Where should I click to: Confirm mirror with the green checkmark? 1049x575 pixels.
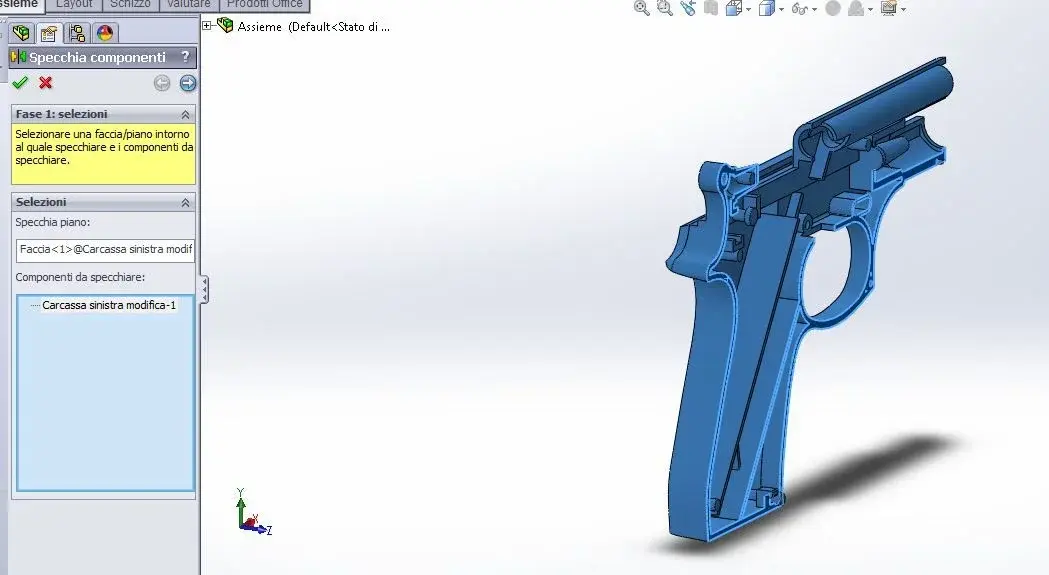coord(20,82)
